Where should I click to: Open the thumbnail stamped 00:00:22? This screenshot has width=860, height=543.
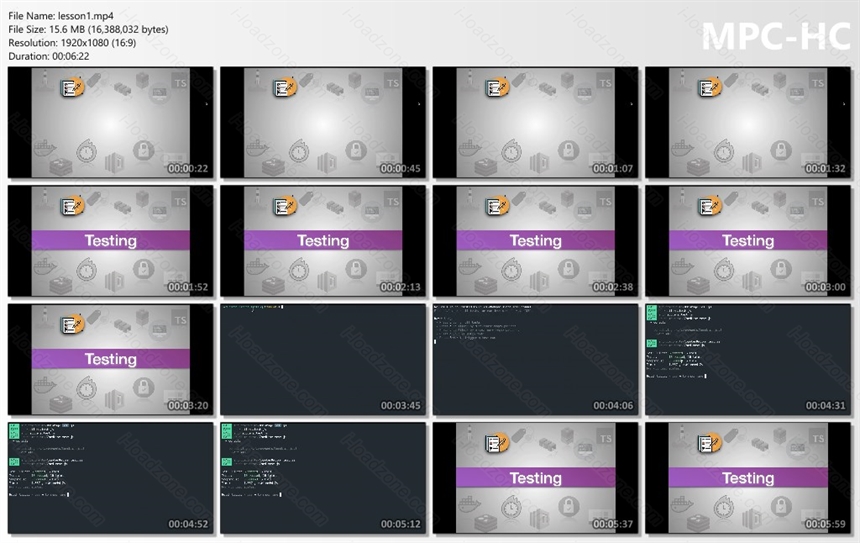[x=111, y=122]
